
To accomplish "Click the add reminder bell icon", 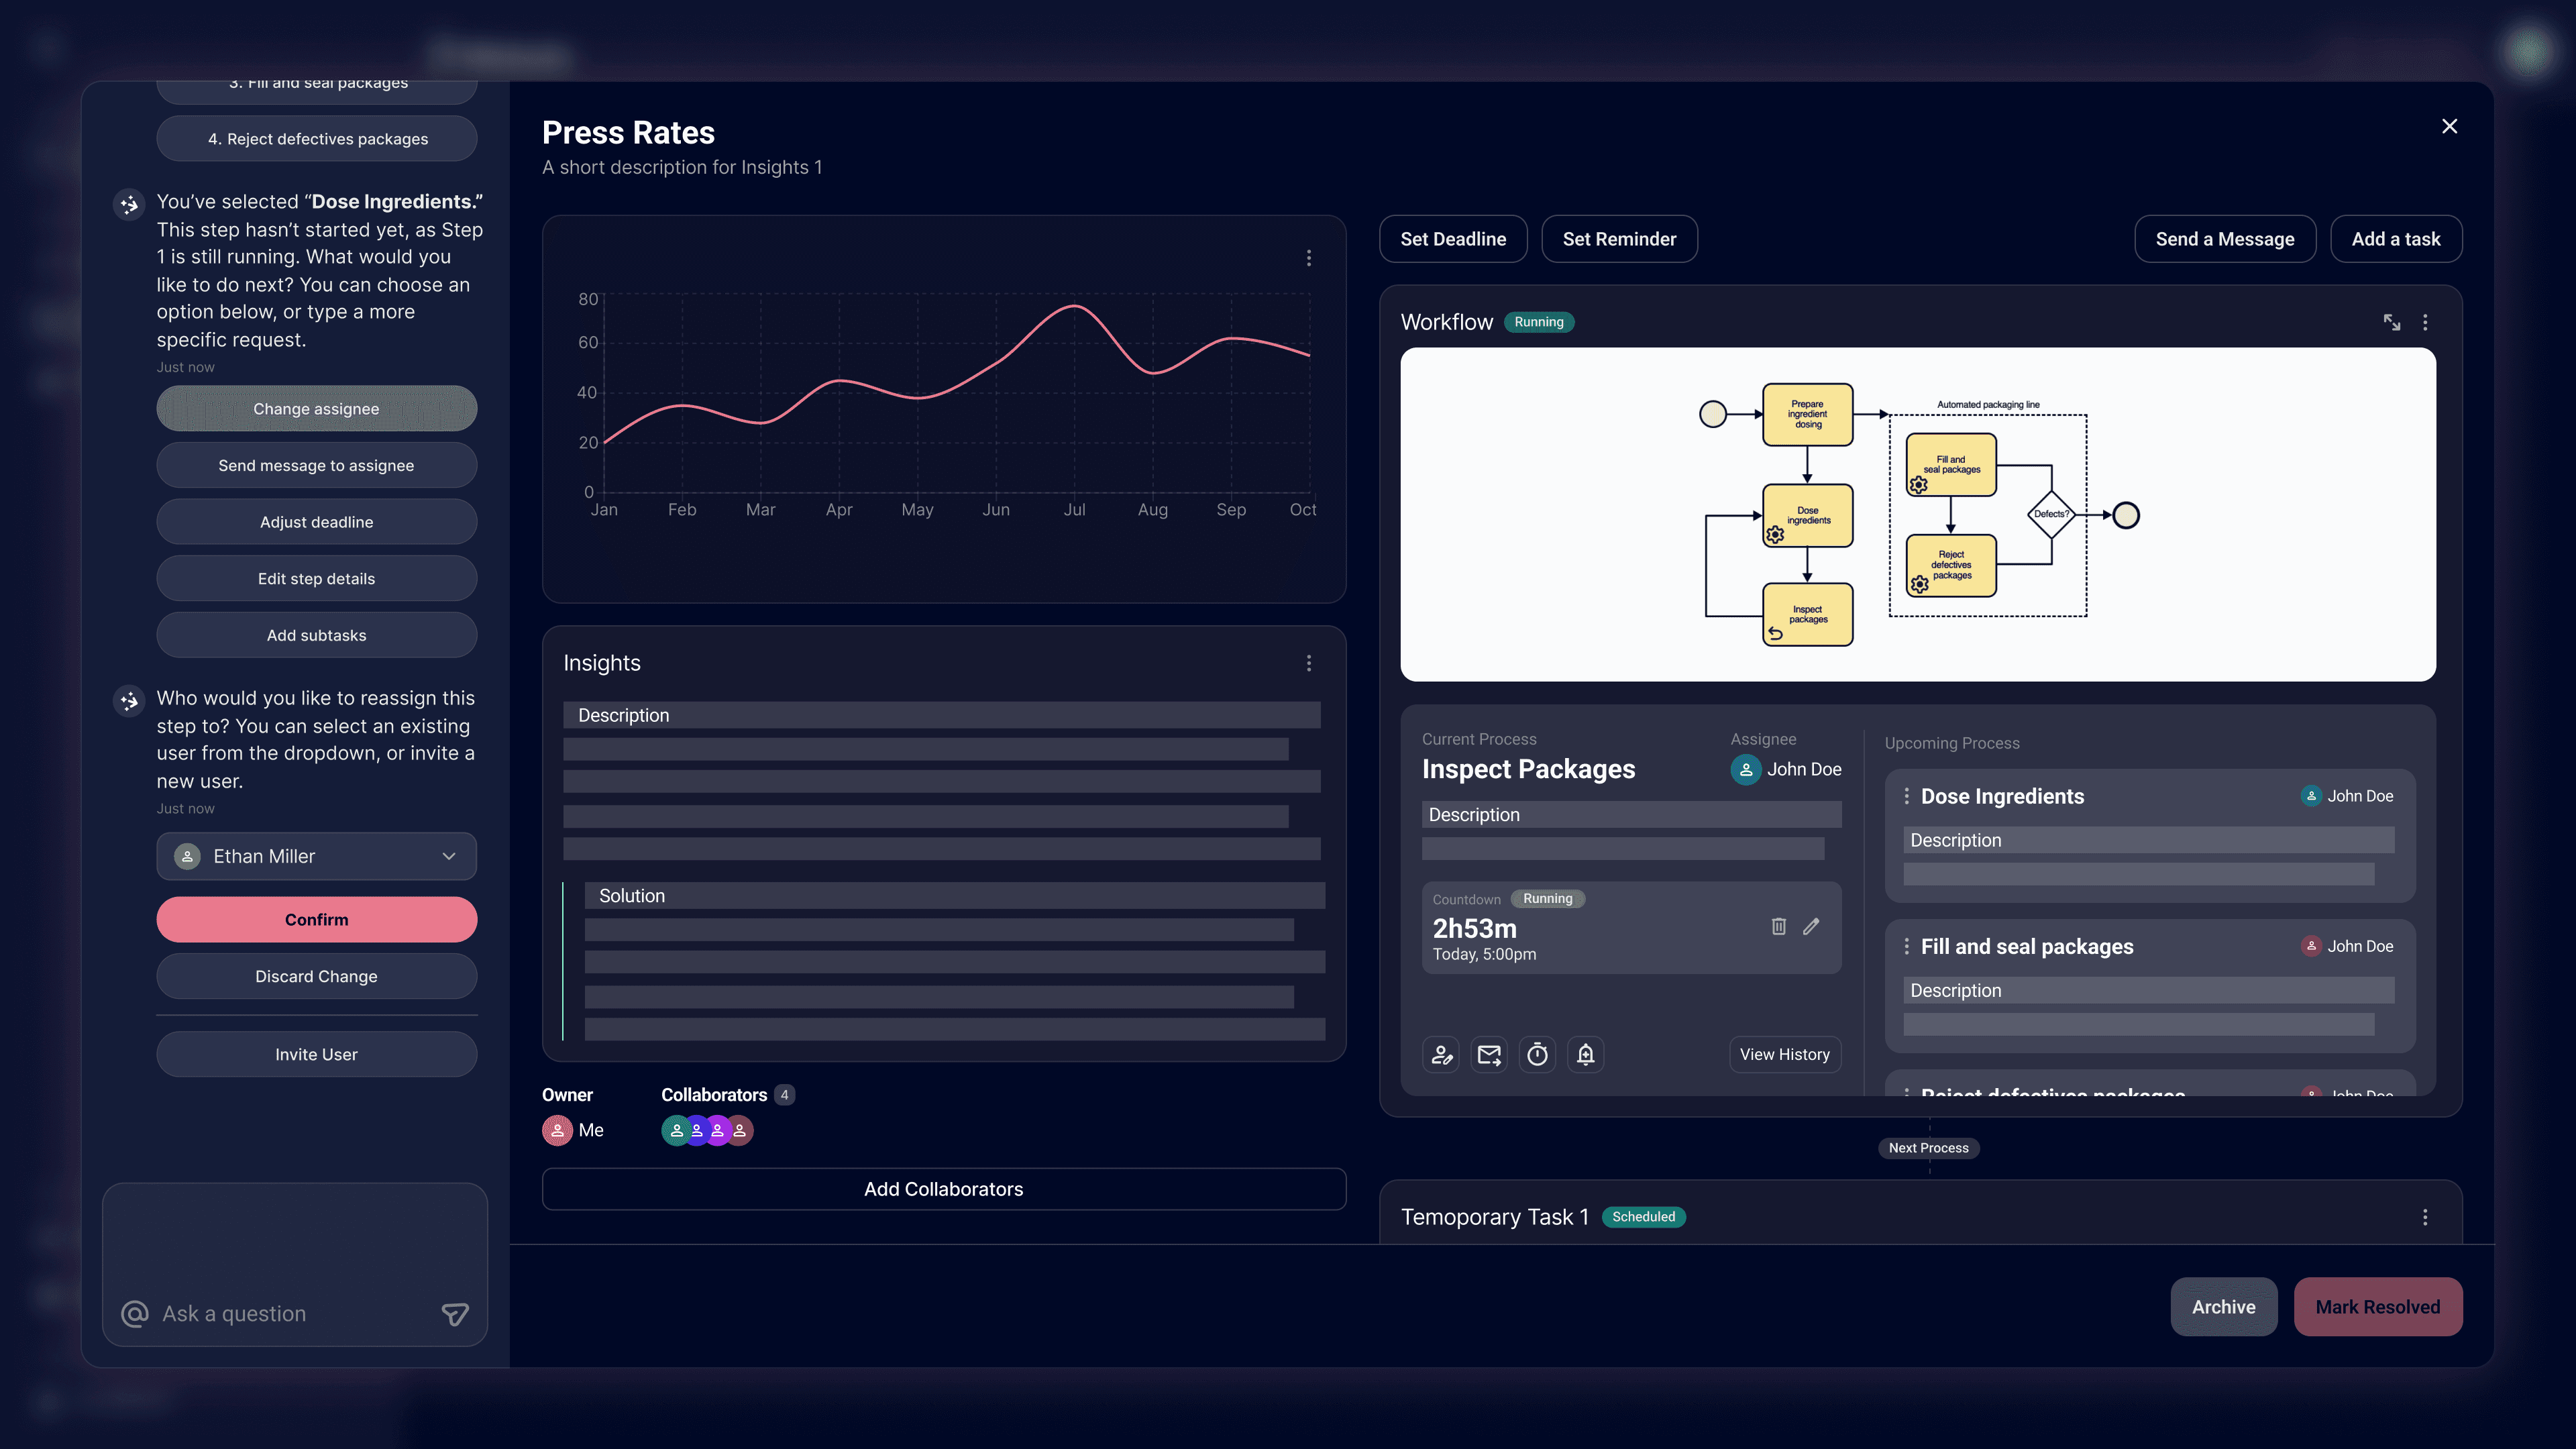I will coord(1585,1054).
